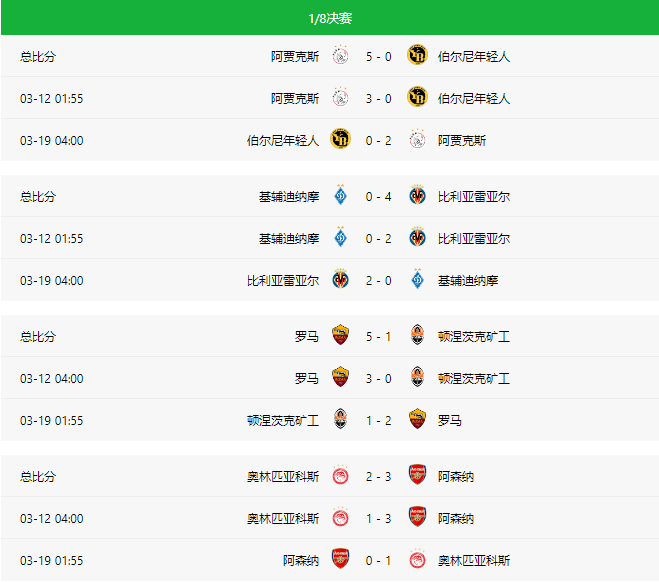This screenshot has width=659, height=582.
Task: Click Ajax crest in first aggregate row
Action: click(x=340, y=55)
